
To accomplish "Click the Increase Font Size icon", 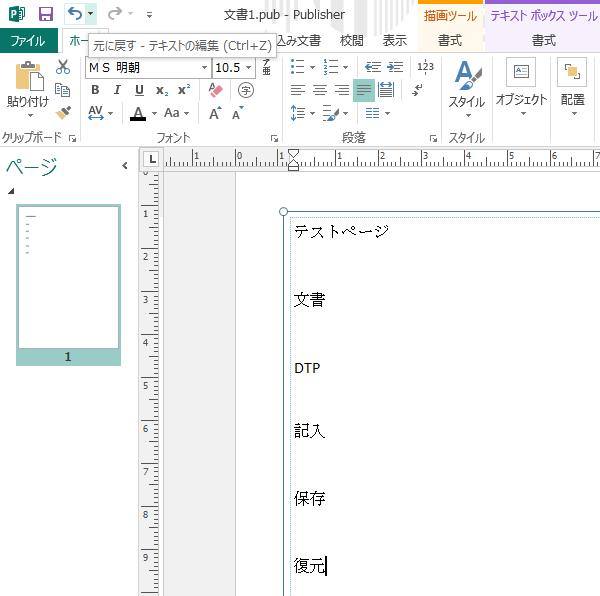I will pyautogui.click(x=215, y=113).
